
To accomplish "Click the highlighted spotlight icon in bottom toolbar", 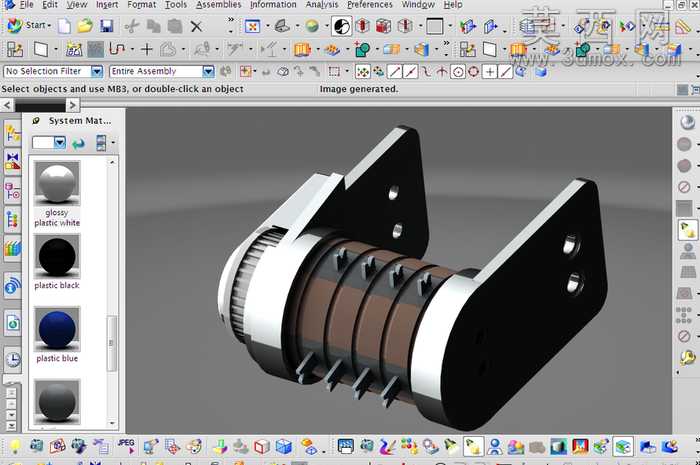I will (473, 446).
